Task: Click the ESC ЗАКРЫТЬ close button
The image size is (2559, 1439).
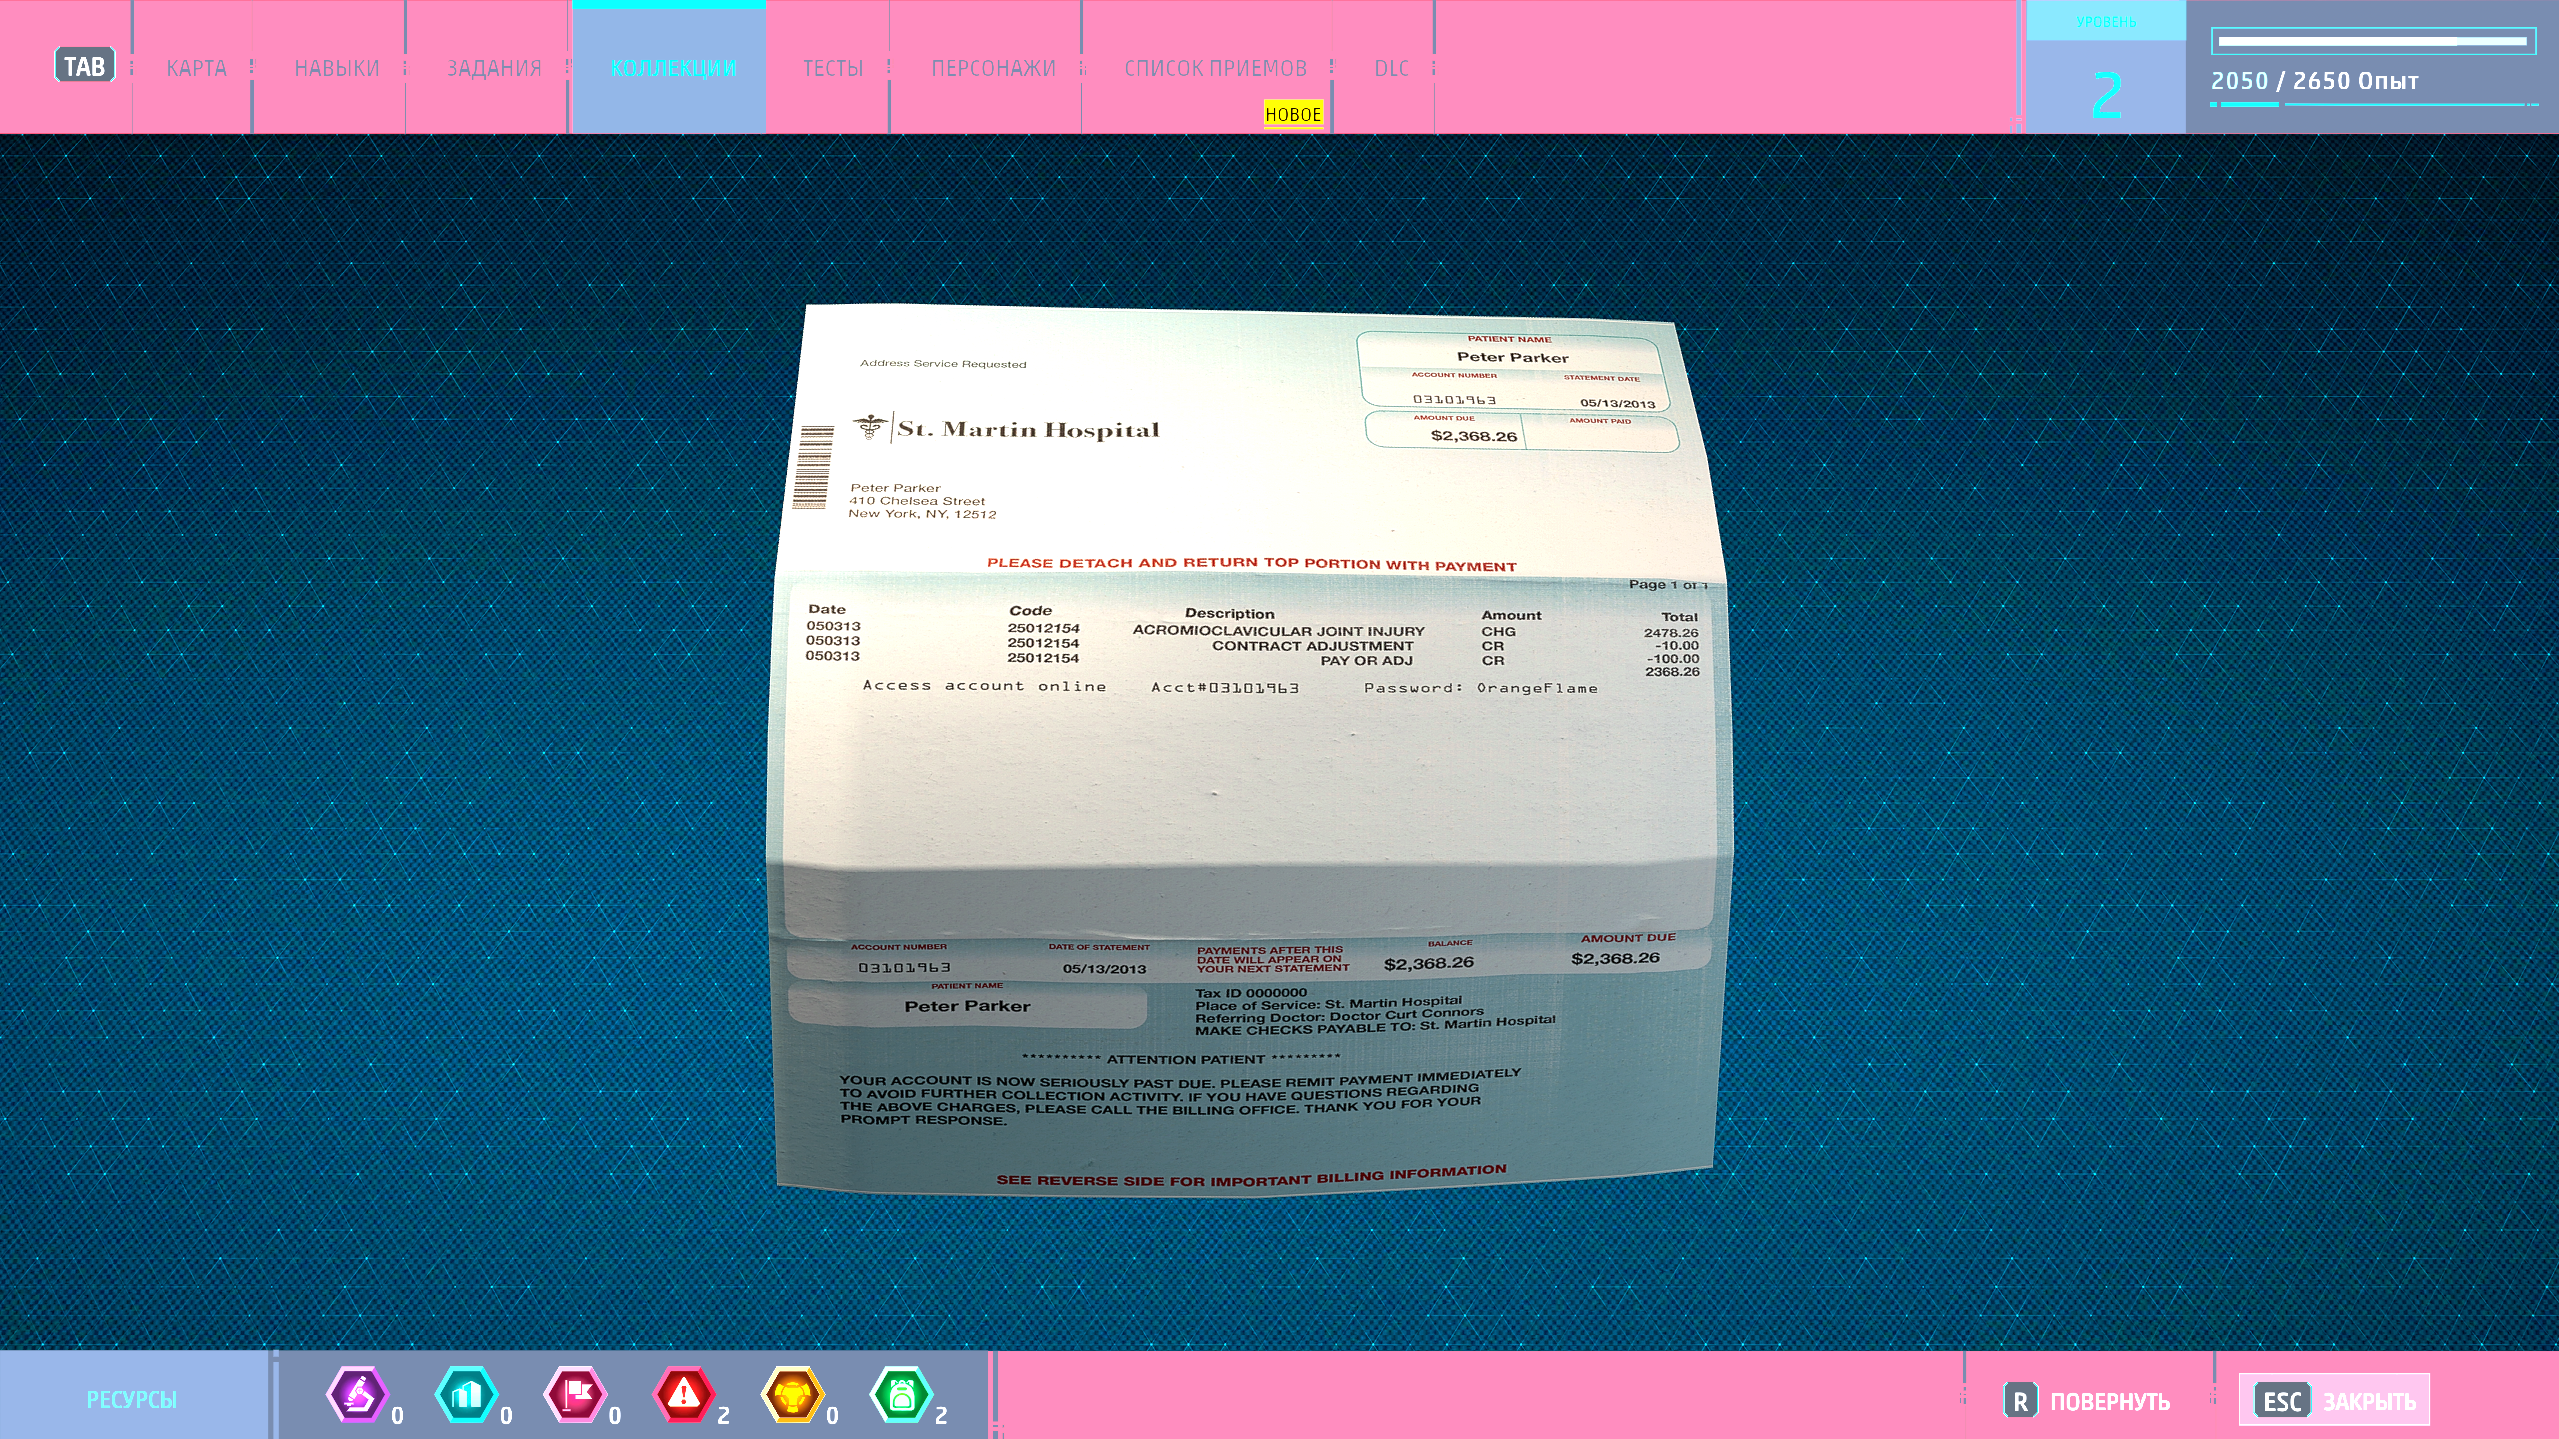Action: point(2335,1401)
